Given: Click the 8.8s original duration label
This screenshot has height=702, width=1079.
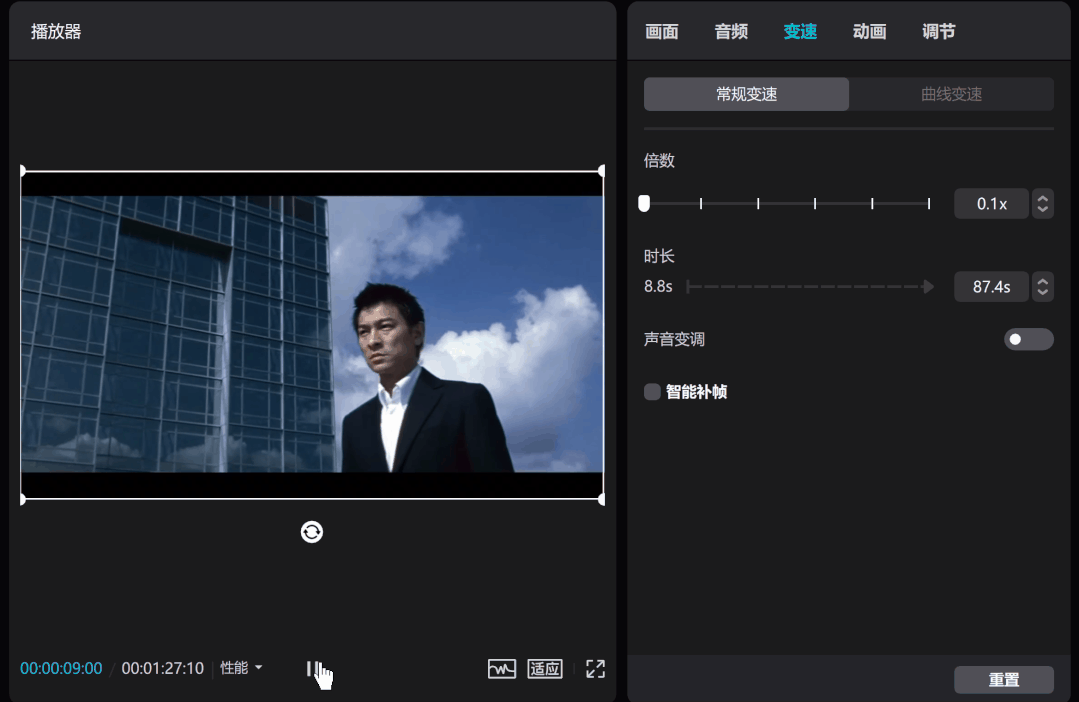Looking at the screenshot, I should (x=658, y=286).
